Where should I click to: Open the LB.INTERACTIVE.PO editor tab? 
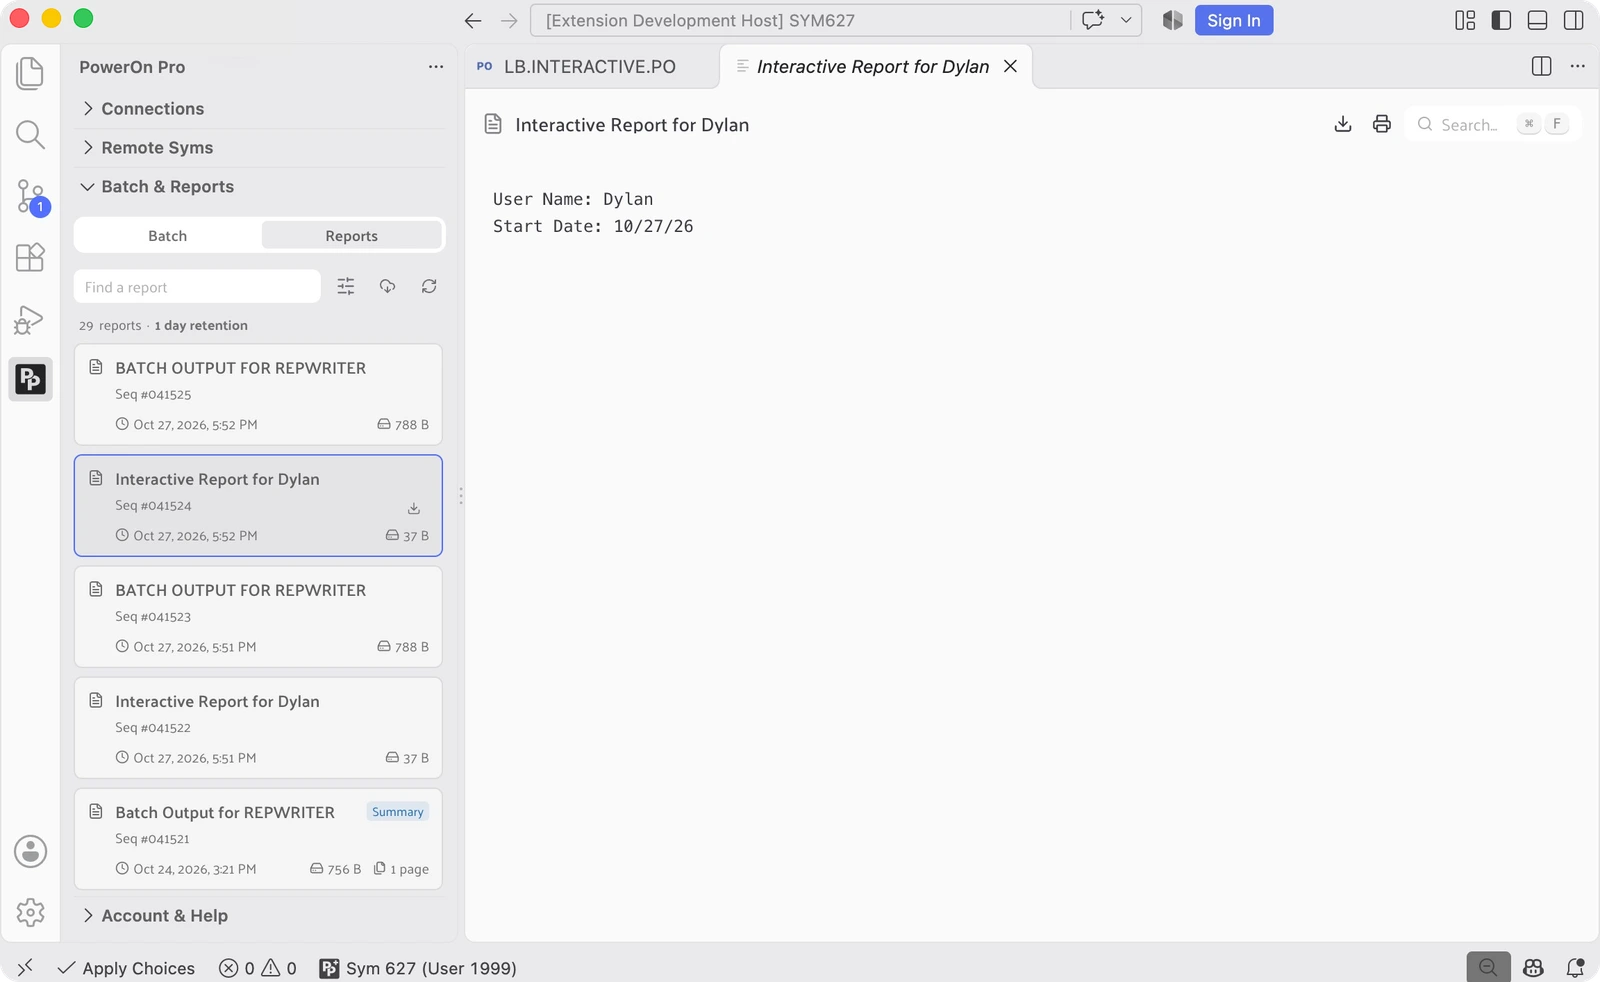click(x=592, y=66)
